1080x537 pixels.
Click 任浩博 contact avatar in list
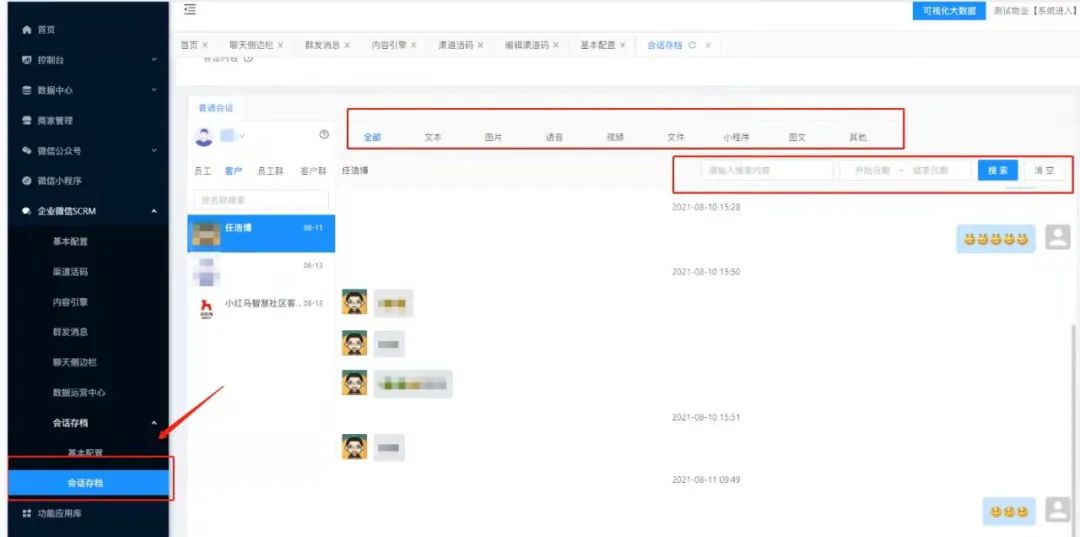pos(204,234)
